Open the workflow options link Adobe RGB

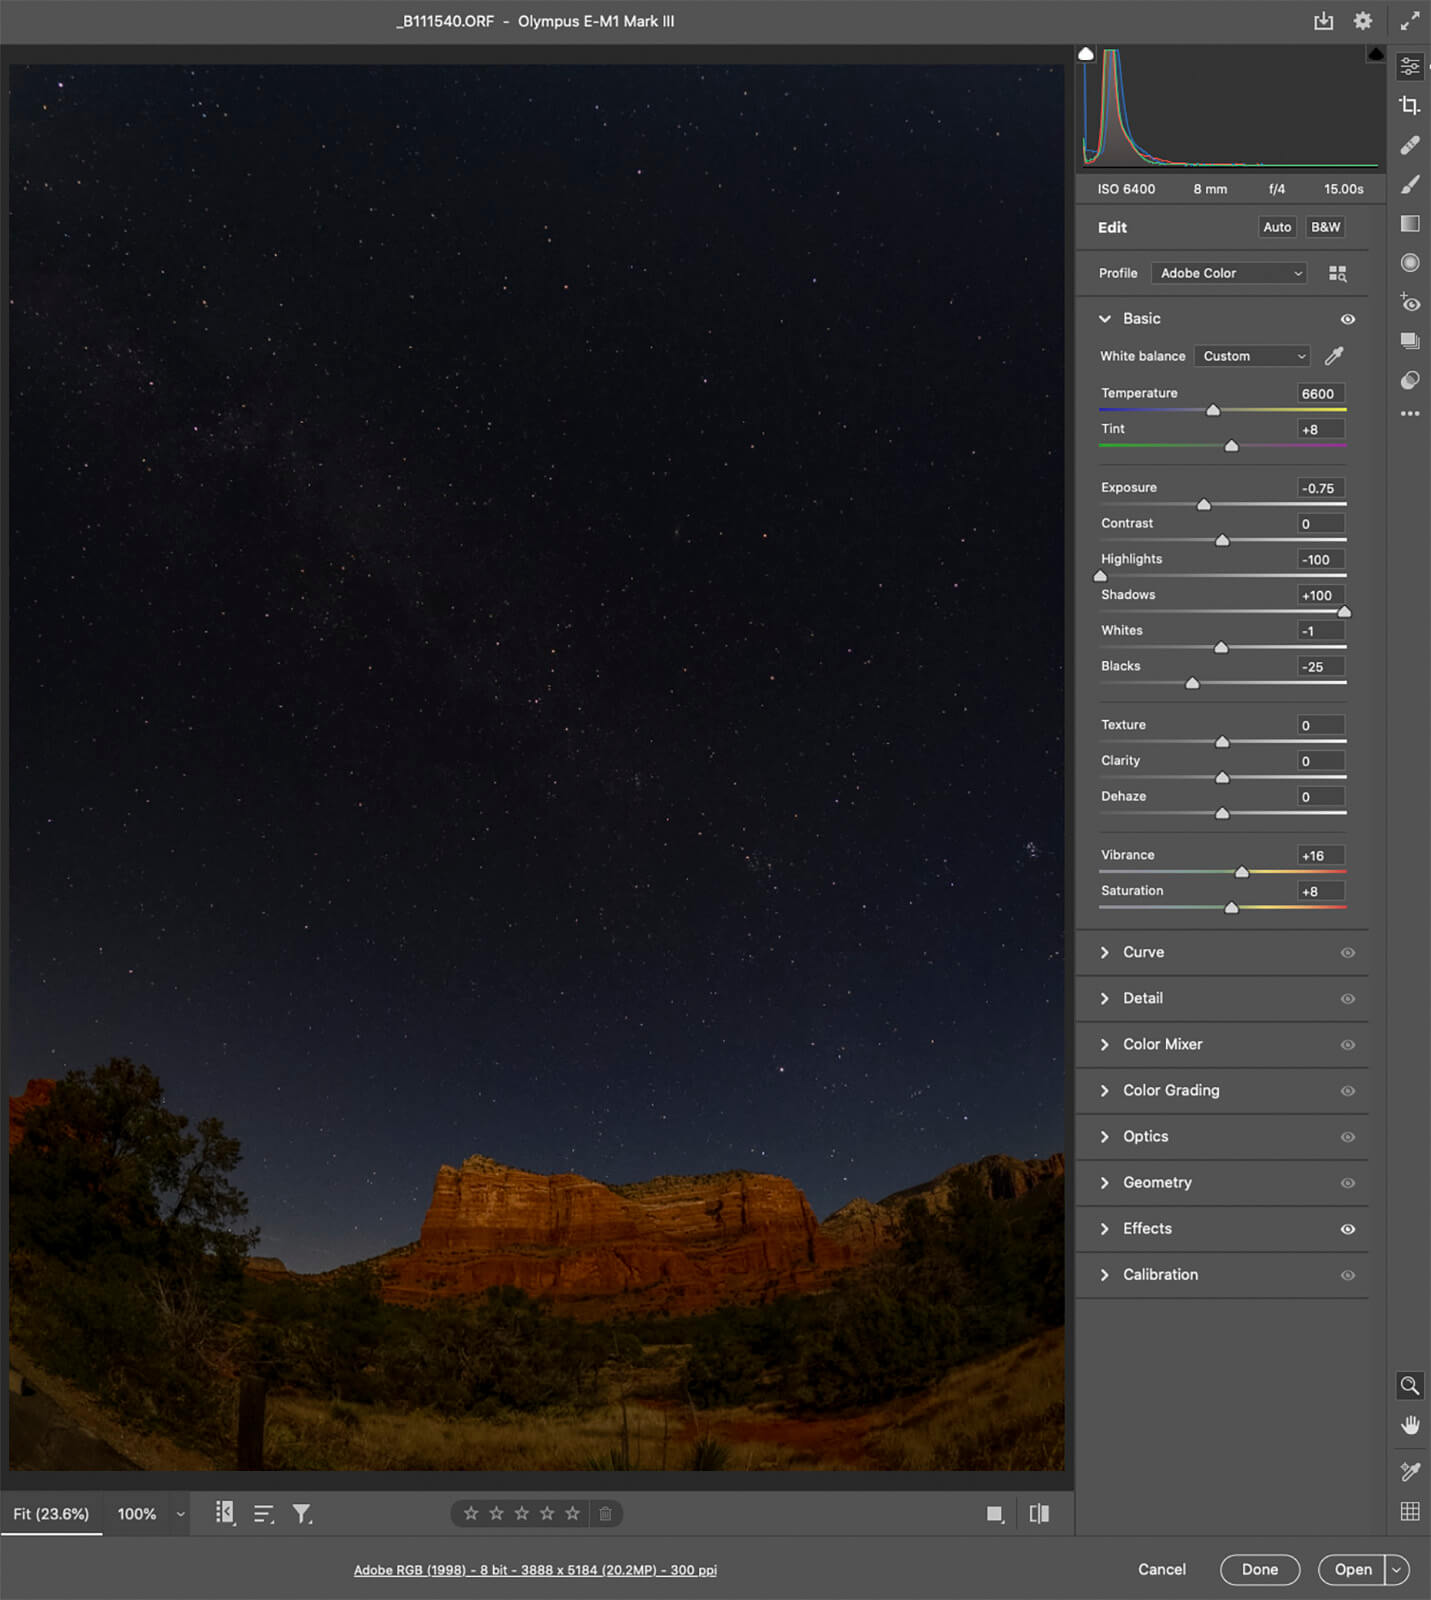tap(535, 1570)
